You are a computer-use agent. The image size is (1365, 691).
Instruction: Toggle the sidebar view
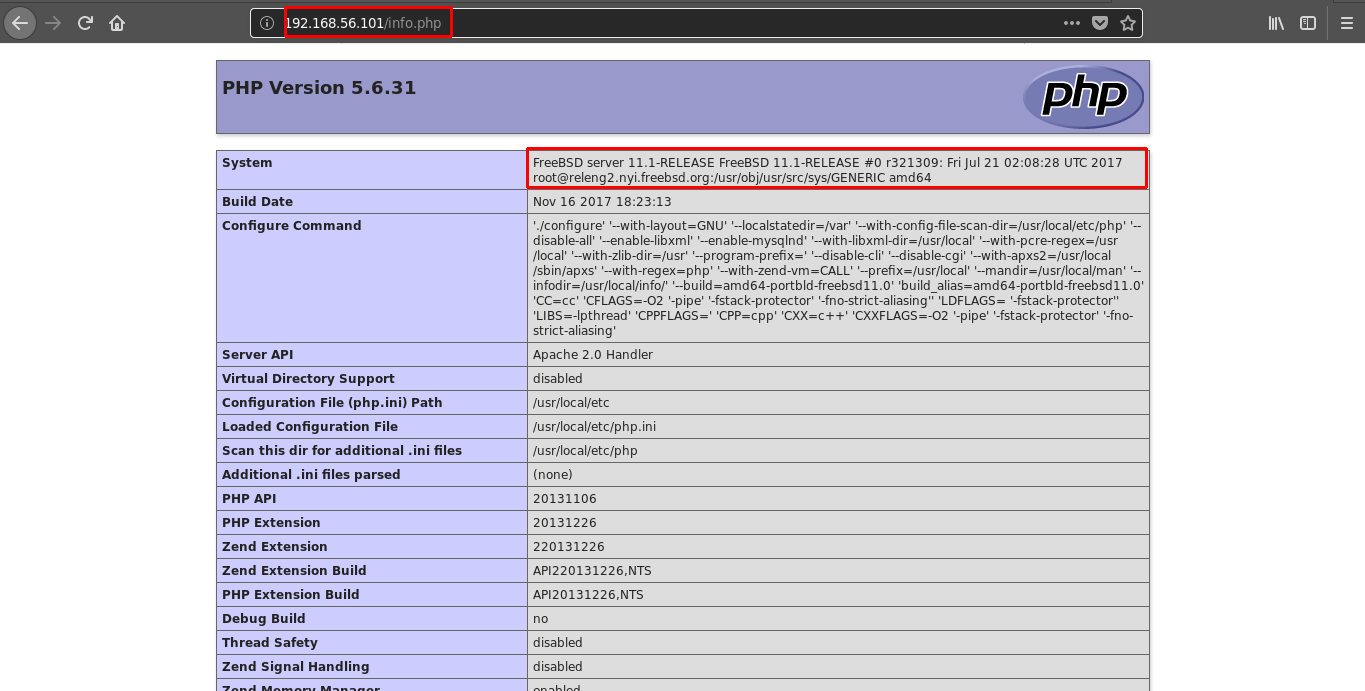[1308, 23]
